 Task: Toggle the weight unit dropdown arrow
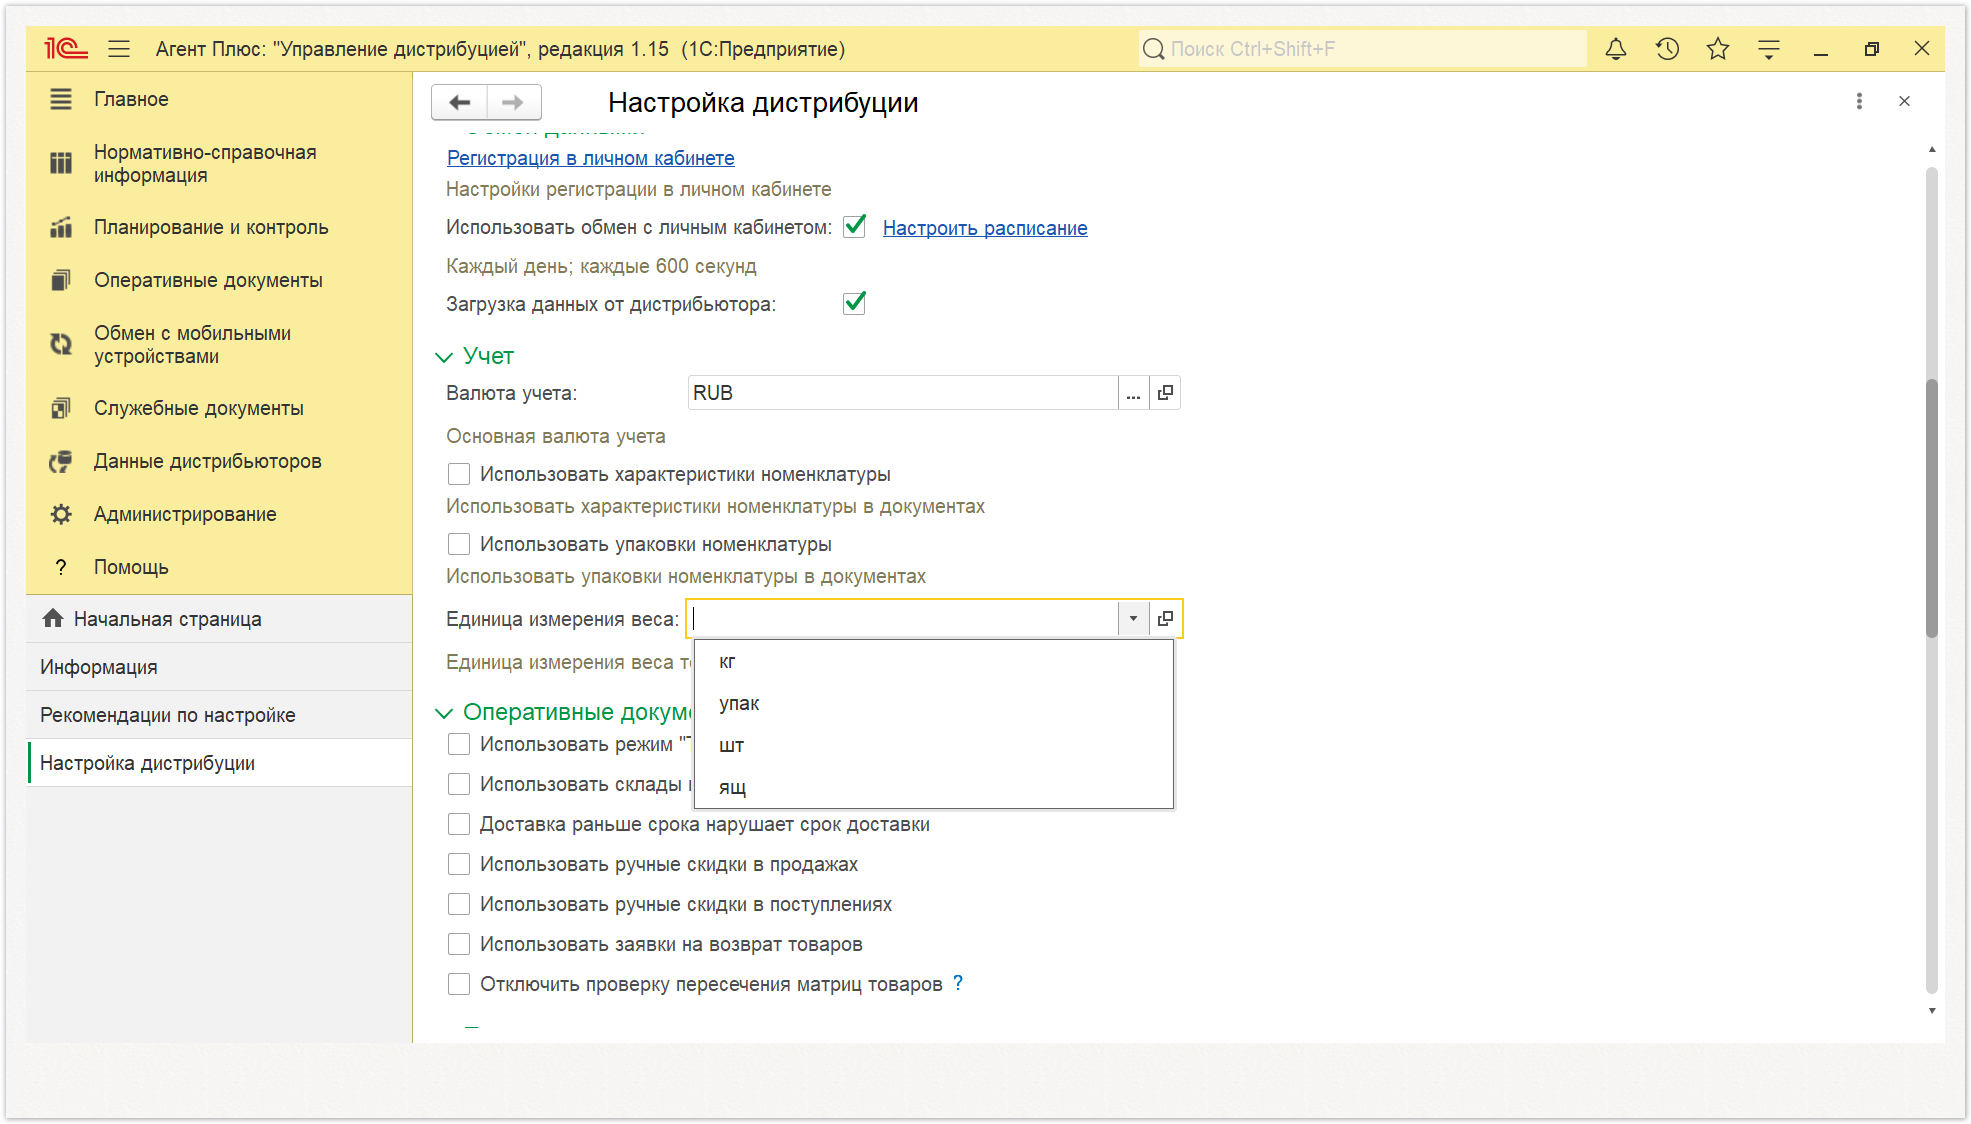pyautogui.click(x=1133, y=619)
